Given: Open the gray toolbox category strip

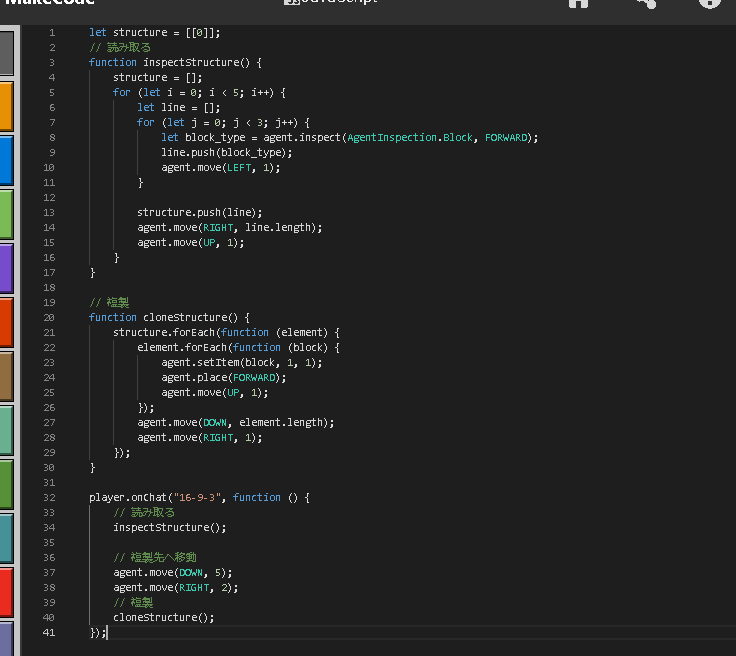Looking at the screenshot, I should 6,53.
